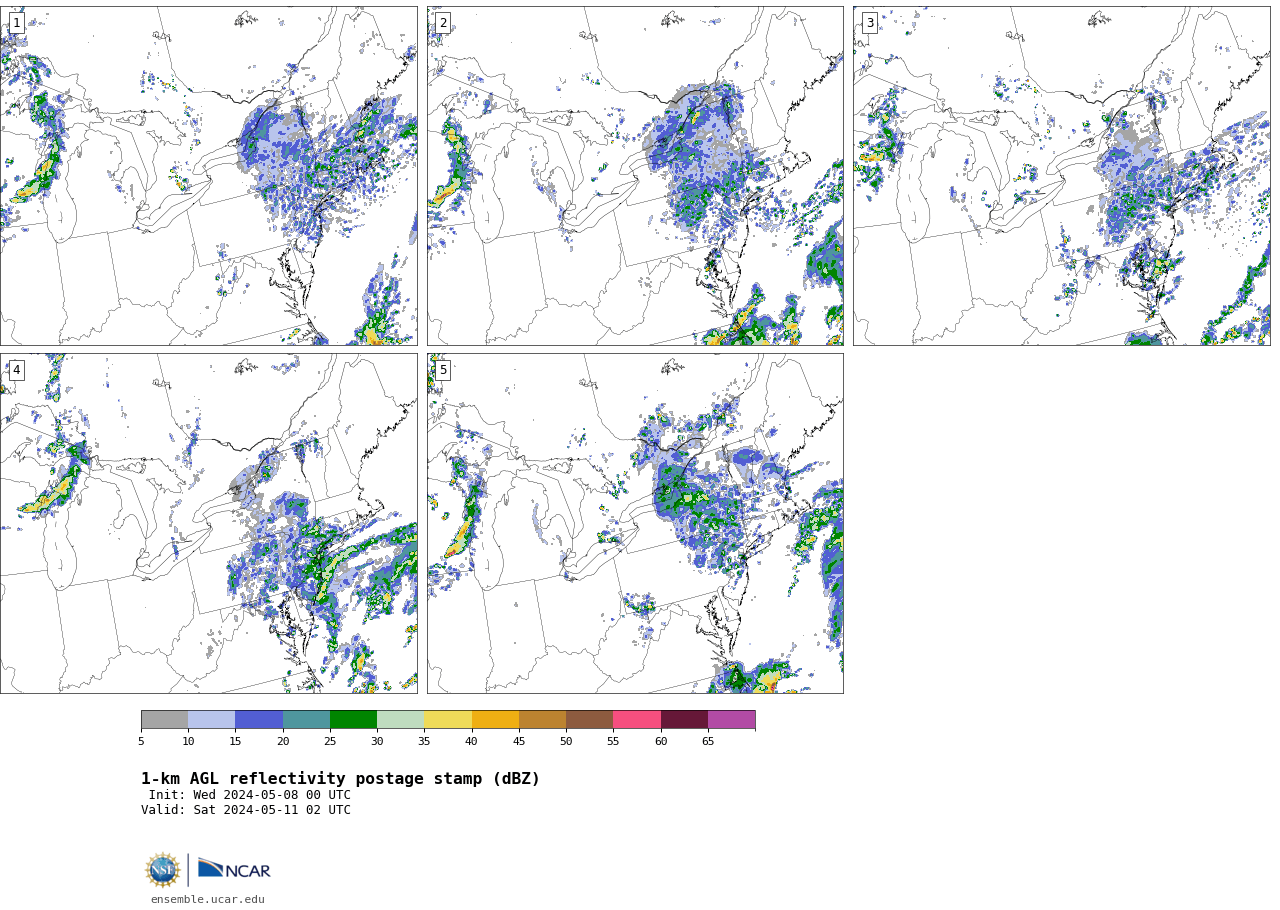Click the 1-km AGL reflectivity title
The image size is (1280, 910).
pyautogui.click(x=340, y=779)
